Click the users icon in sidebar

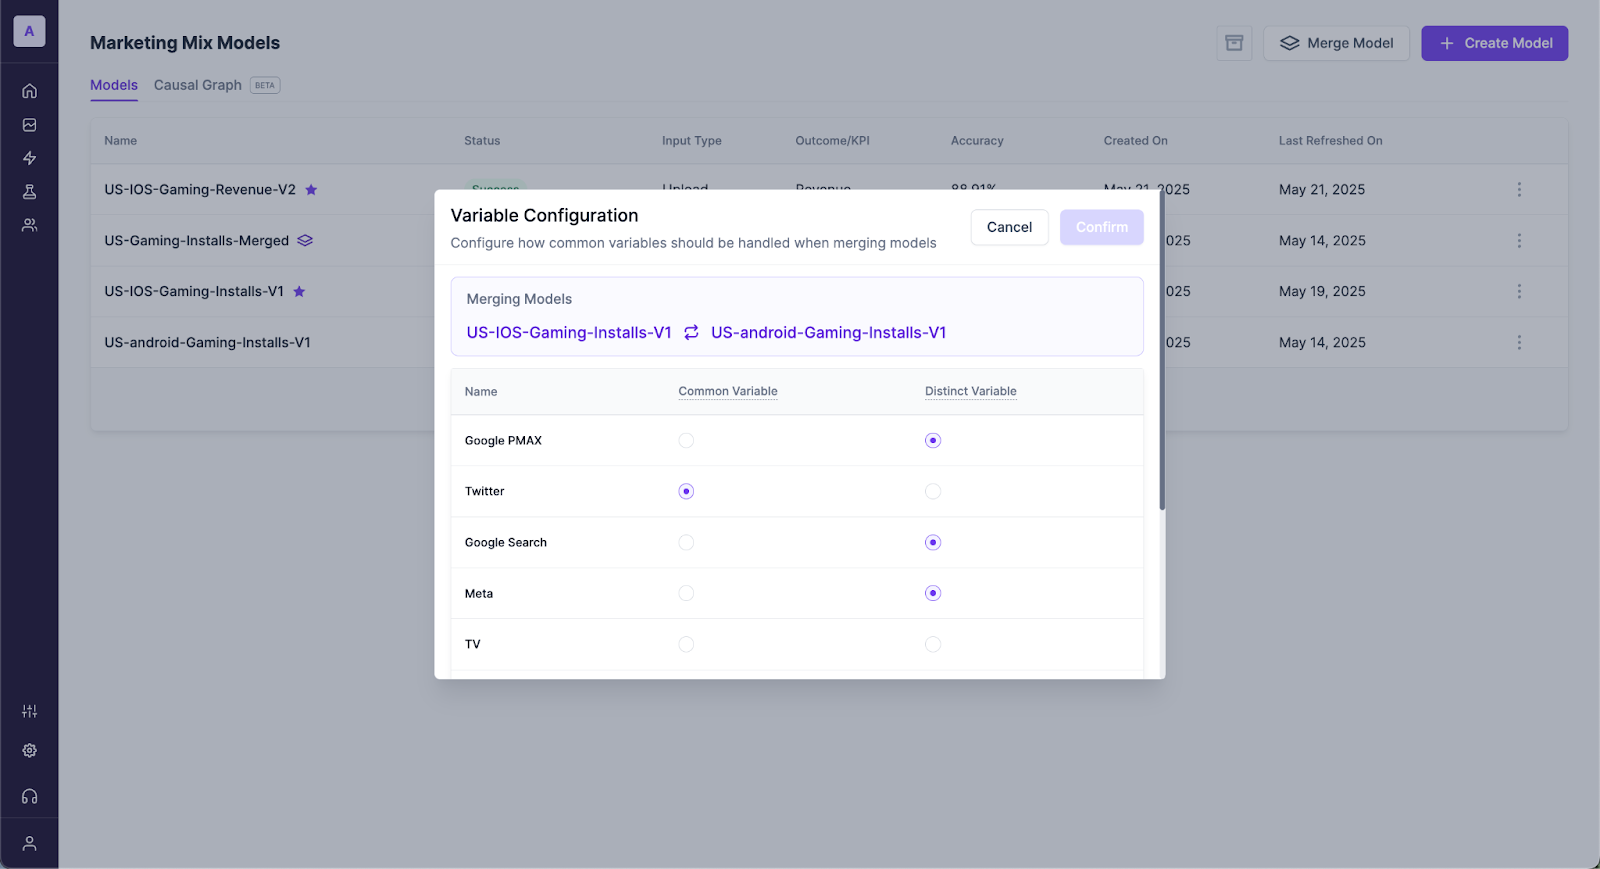pyautogui.click(x=30, y=225)
